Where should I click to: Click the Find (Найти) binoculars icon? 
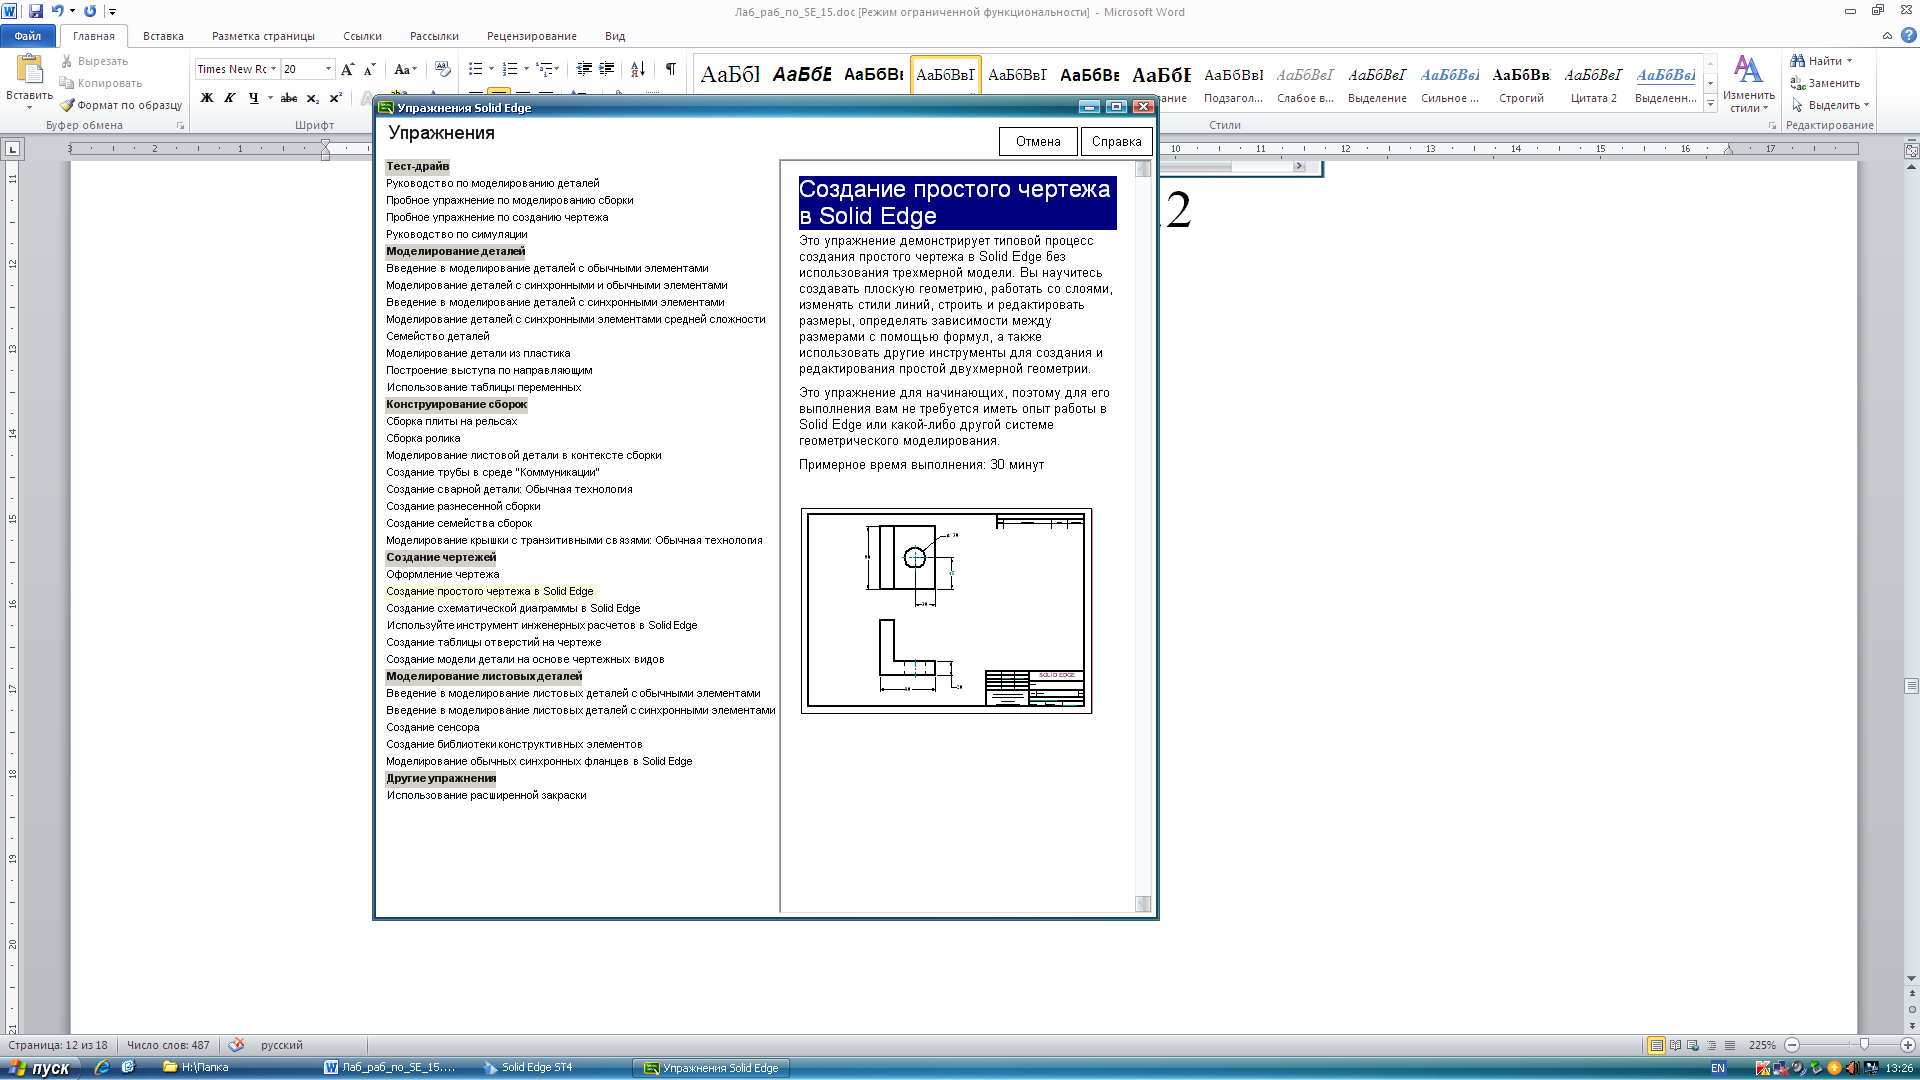(x=1797, y=61)
